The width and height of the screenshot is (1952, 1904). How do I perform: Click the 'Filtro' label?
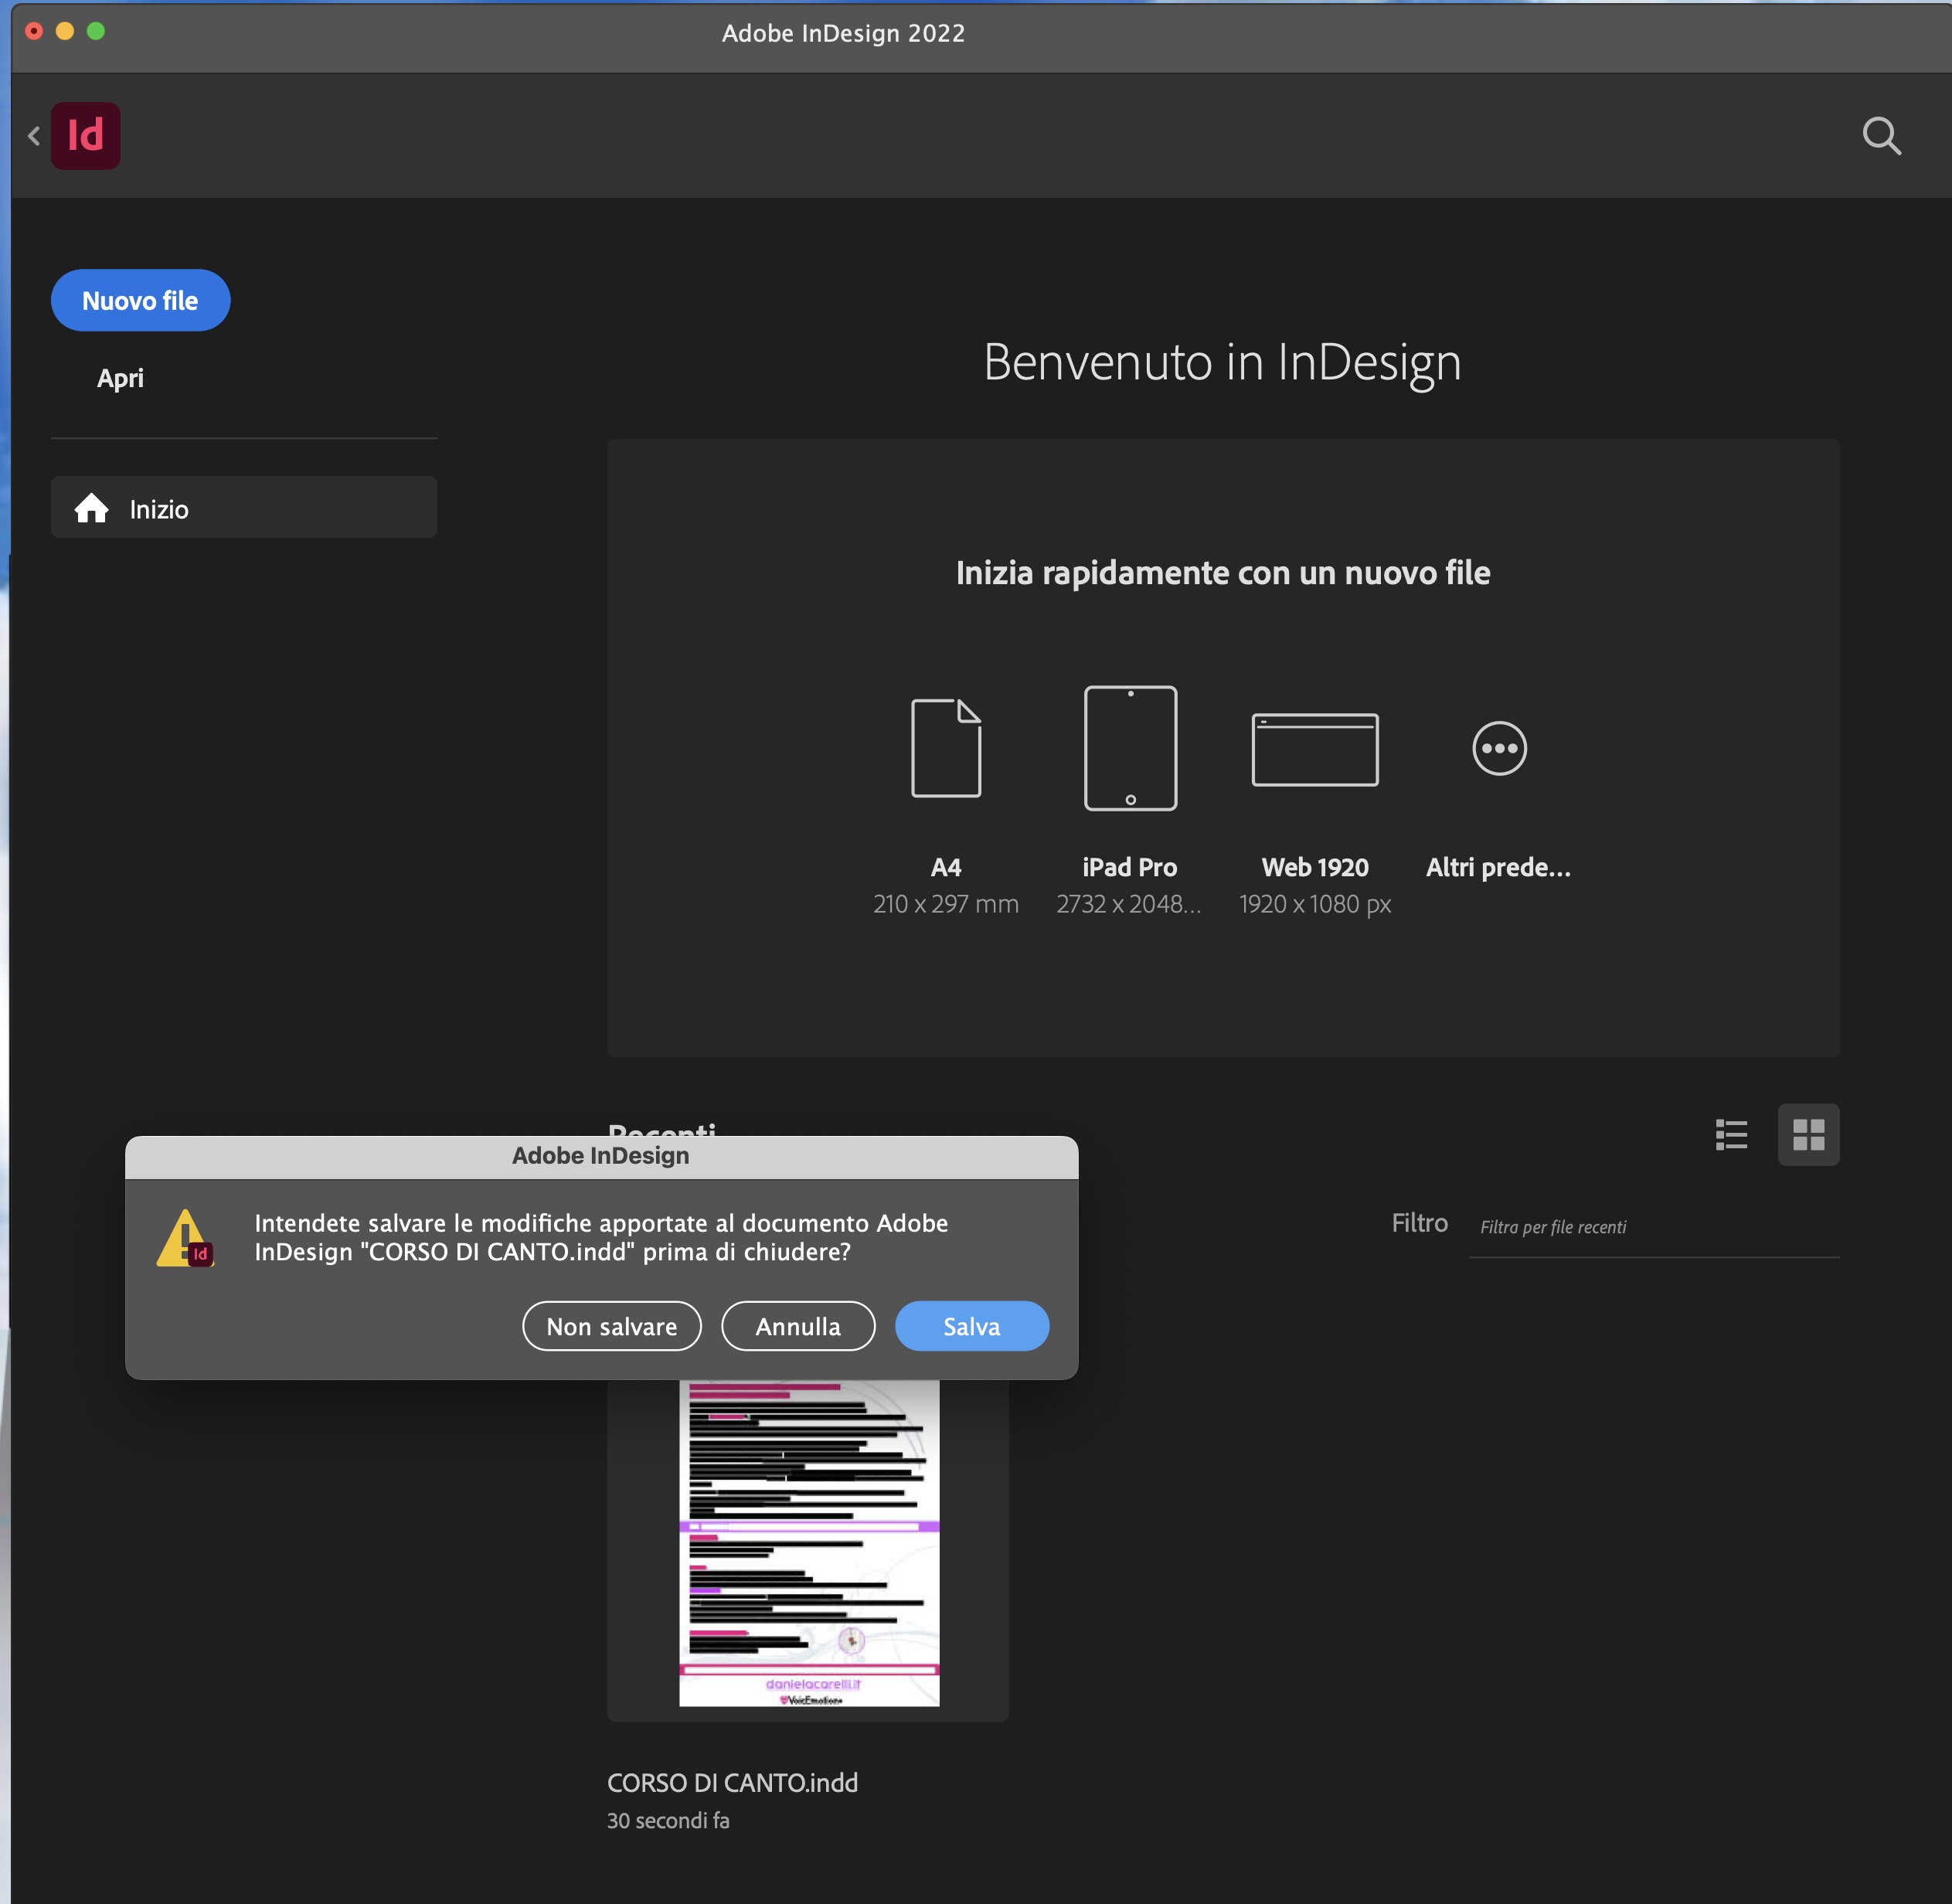tap(1419, 1223)
